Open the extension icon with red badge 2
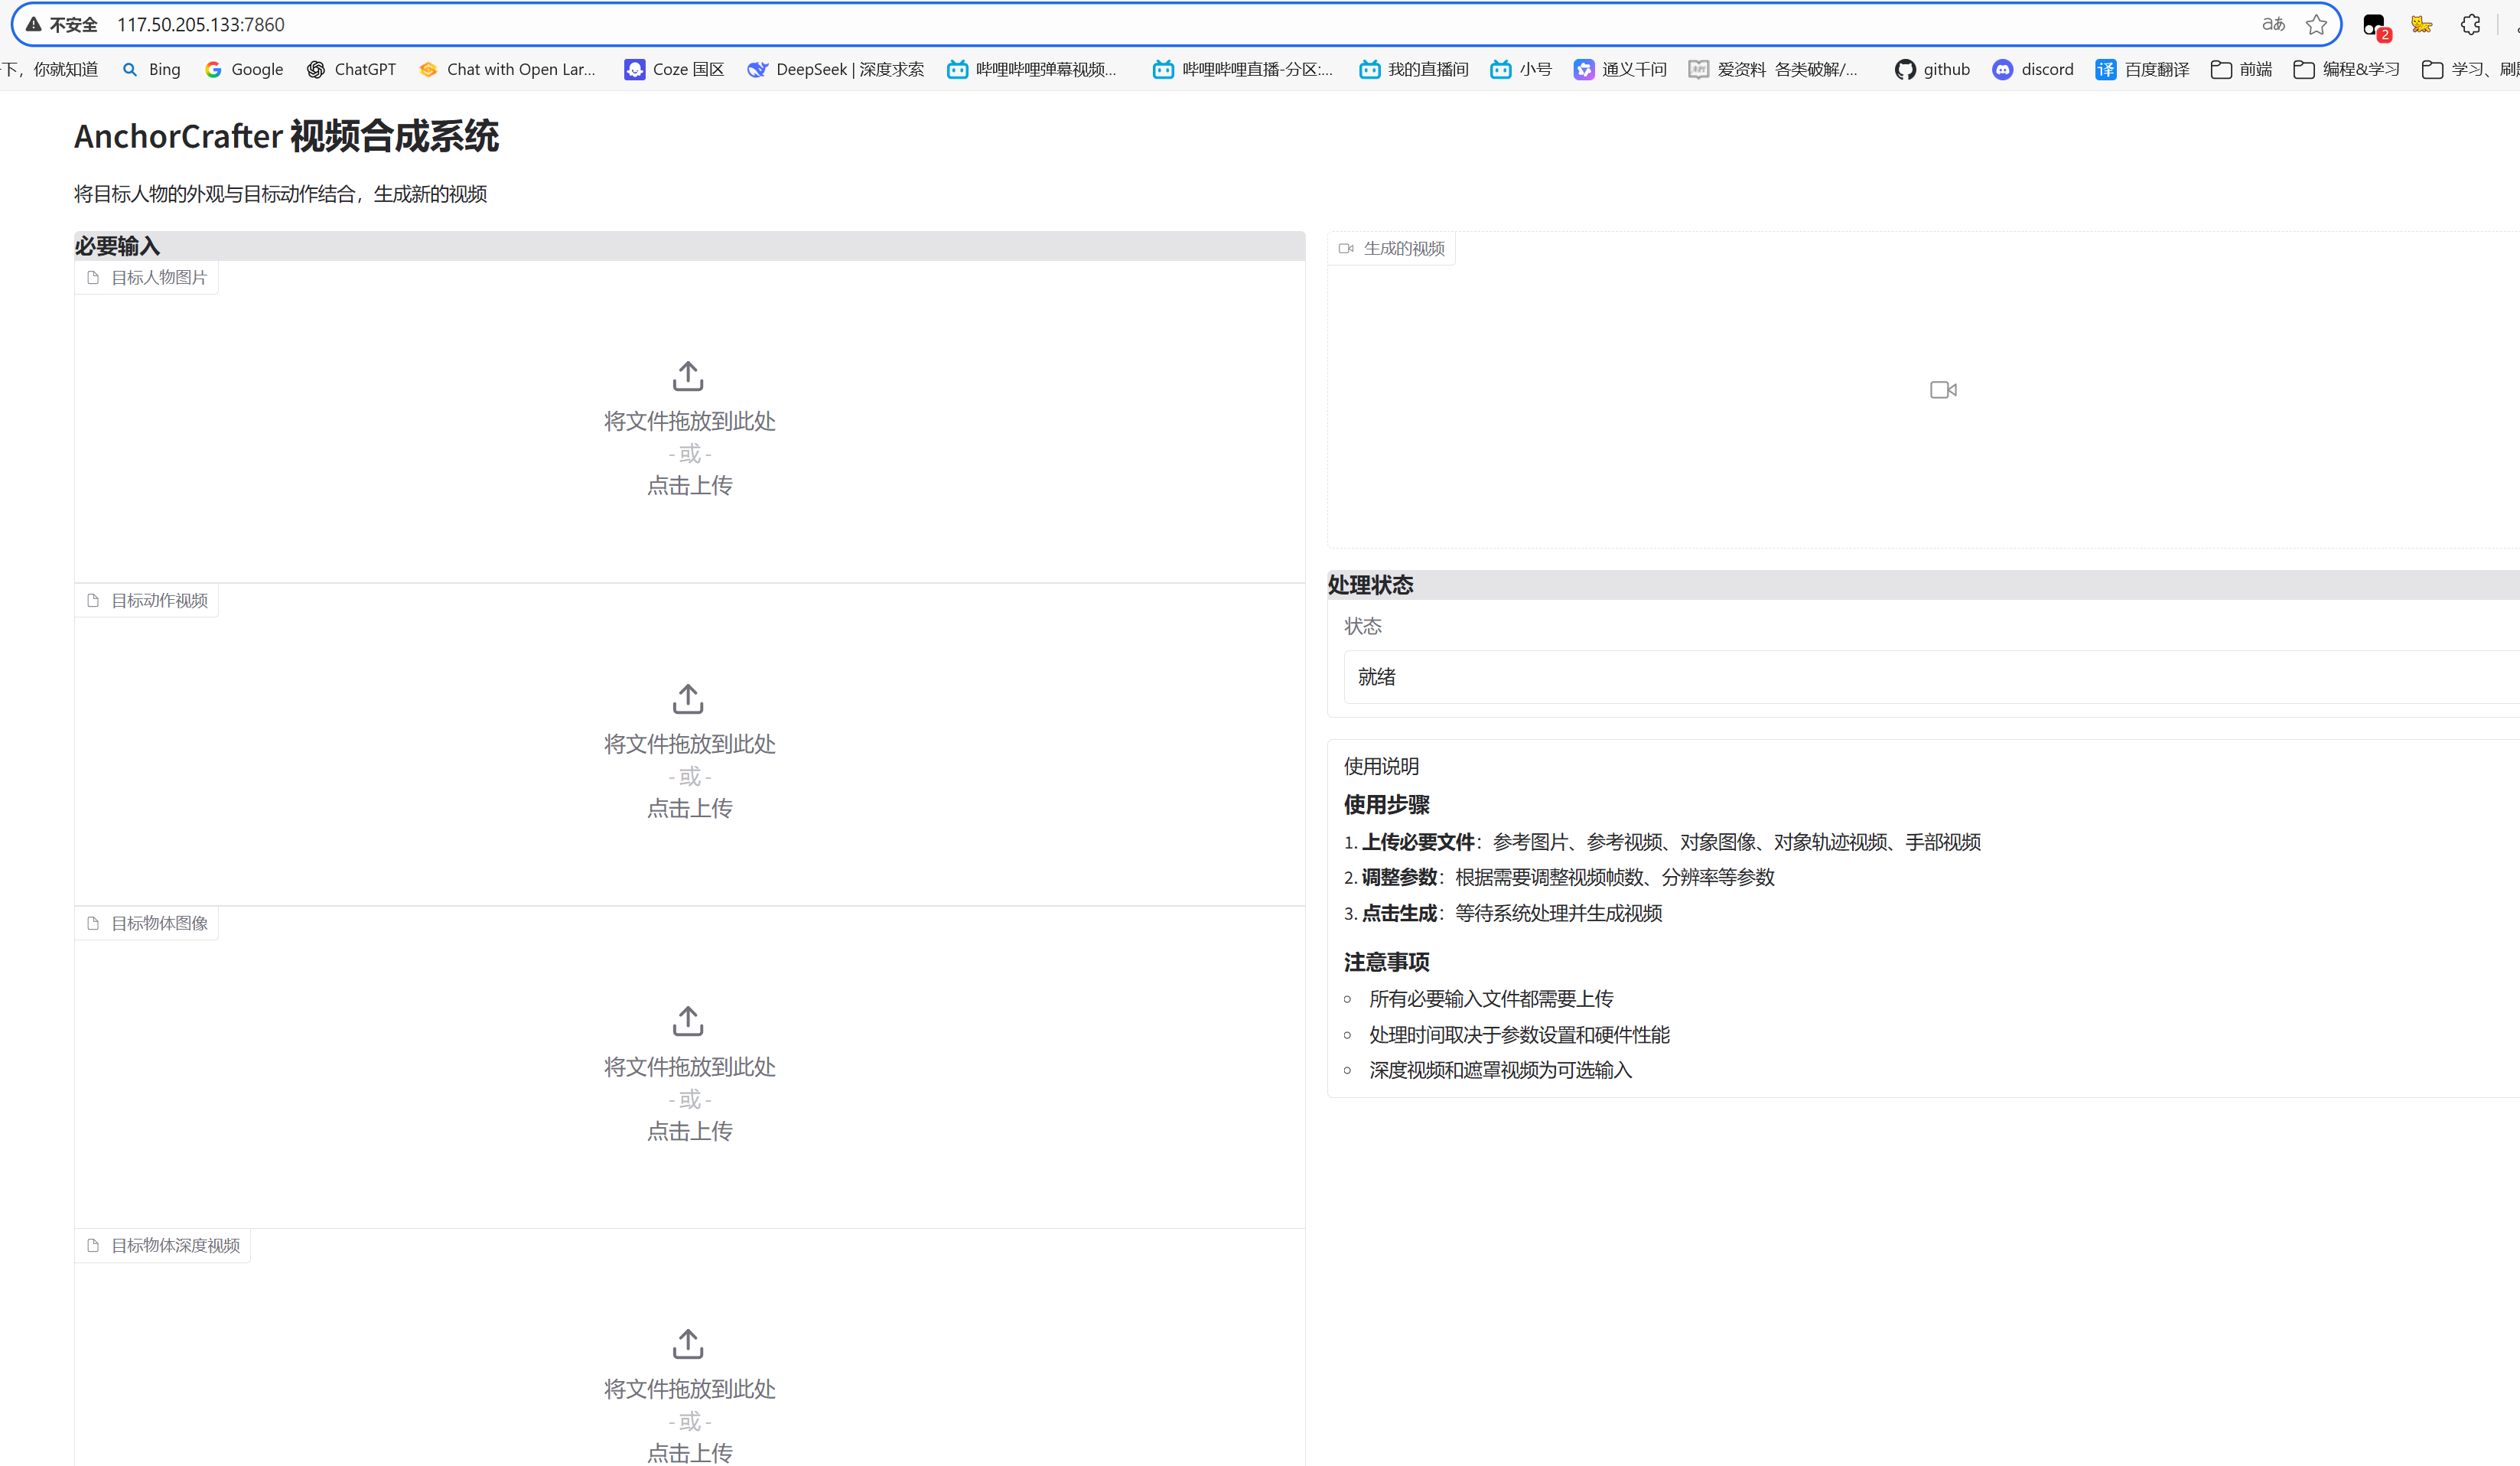The width and height of the screenshot is (2520, 1466). tap(2376, 26)
